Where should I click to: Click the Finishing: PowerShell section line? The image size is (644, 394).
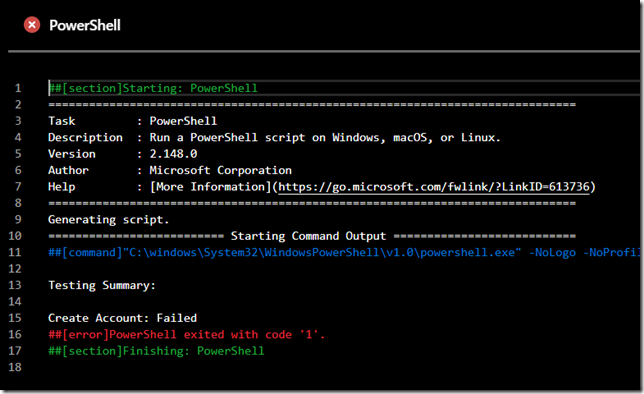tap(156, 351)
